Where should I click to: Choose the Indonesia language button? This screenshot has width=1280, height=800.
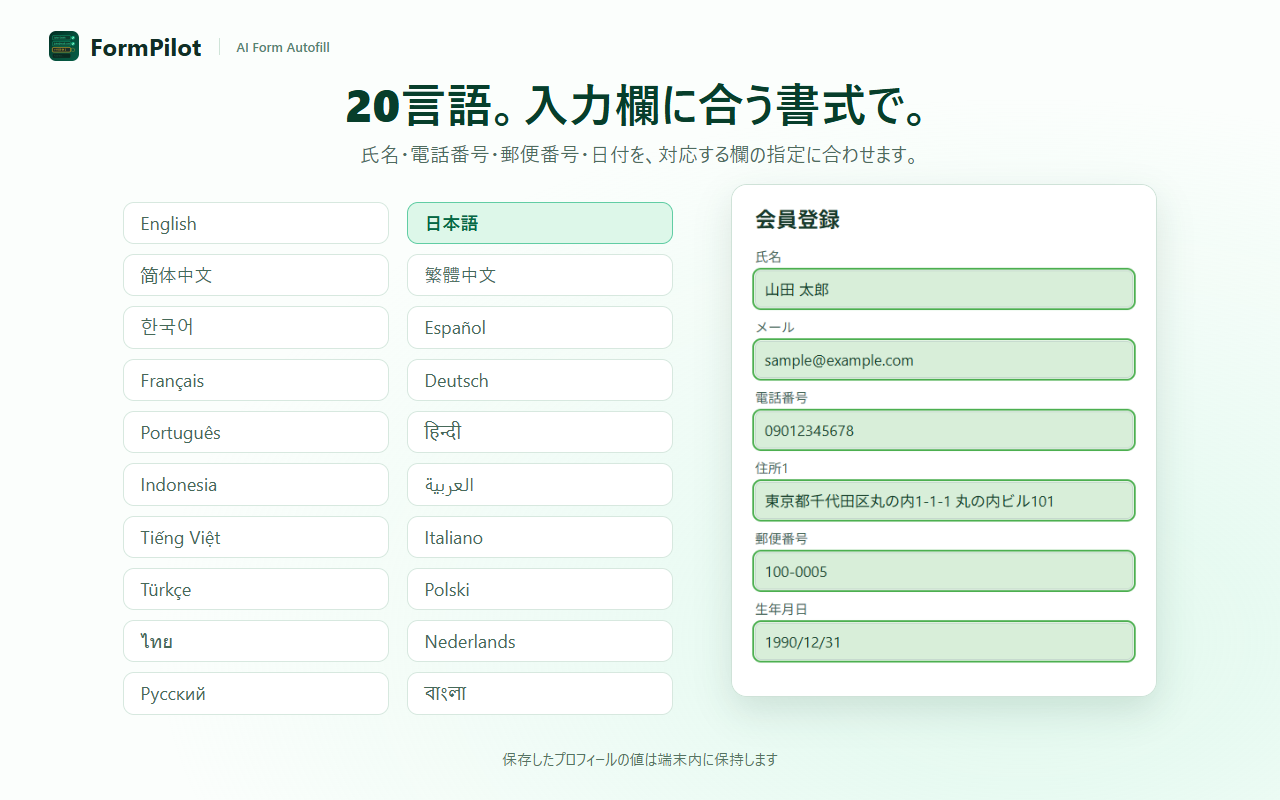[256, 484]
